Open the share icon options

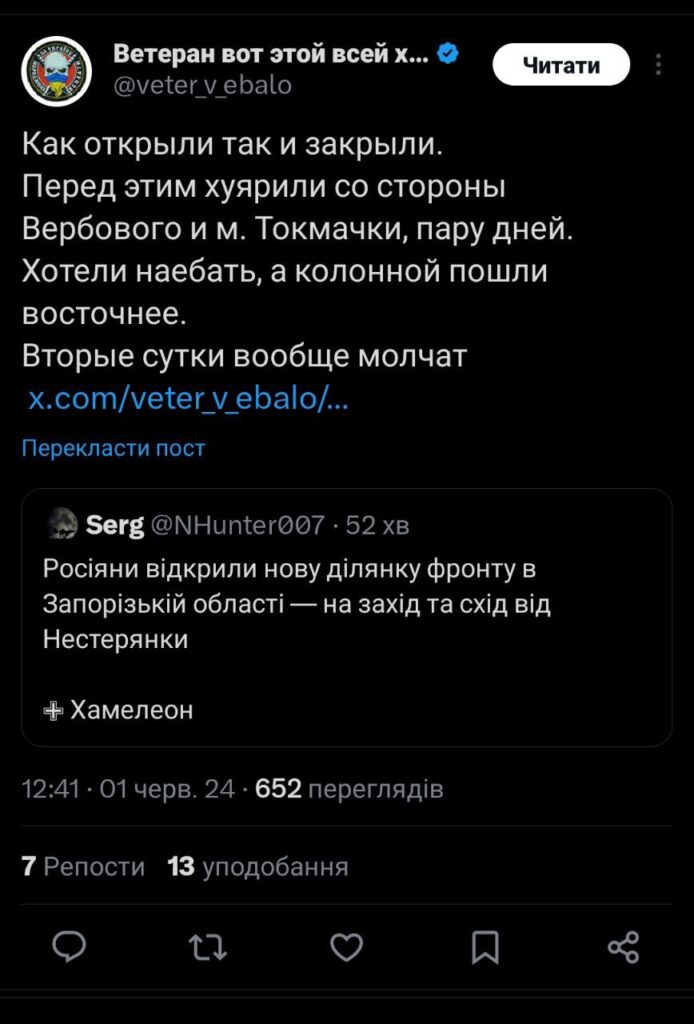coord(623,946)
